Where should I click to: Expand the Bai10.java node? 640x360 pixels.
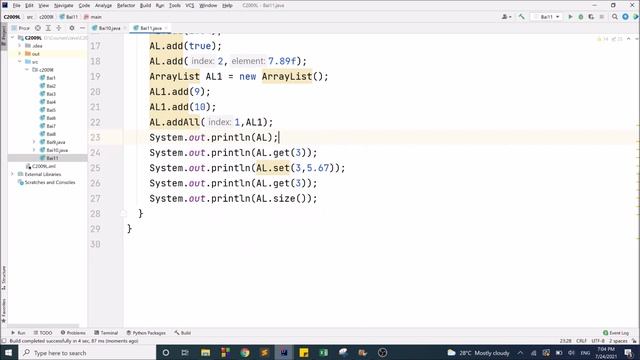[34, 150]
